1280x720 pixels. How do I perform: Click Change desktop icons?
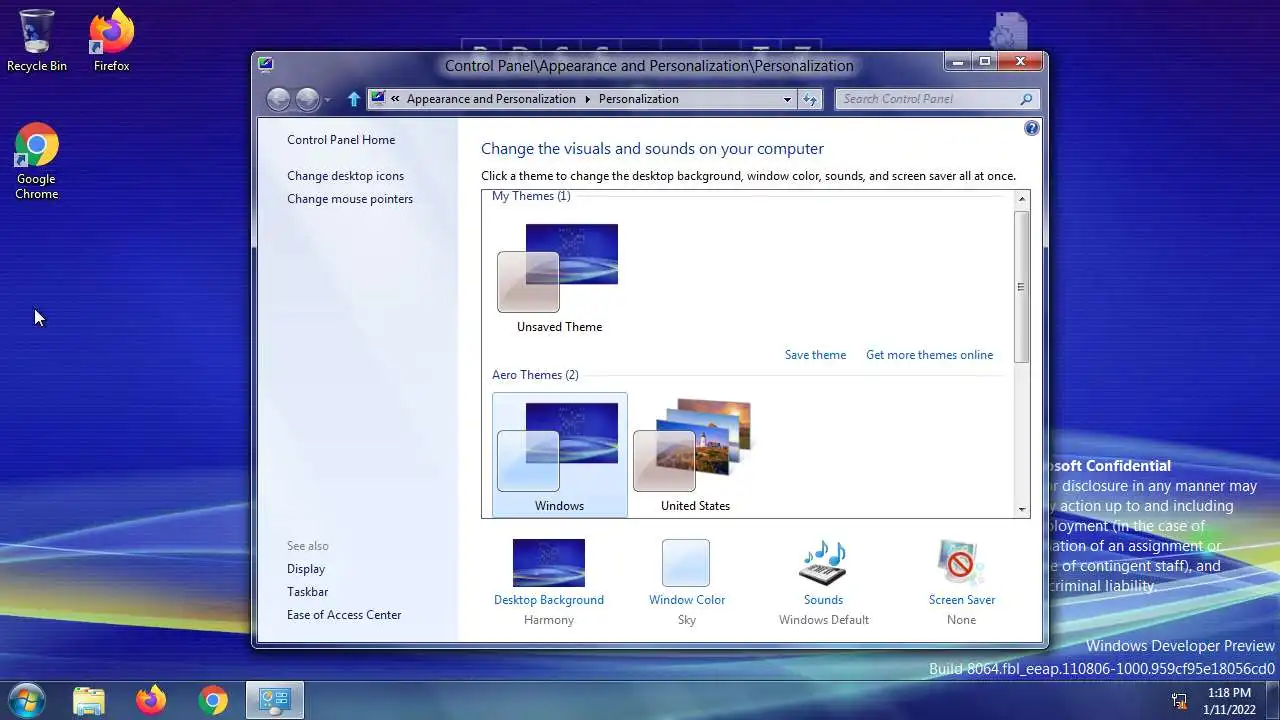pyautogui.click(x=346, y=176)
